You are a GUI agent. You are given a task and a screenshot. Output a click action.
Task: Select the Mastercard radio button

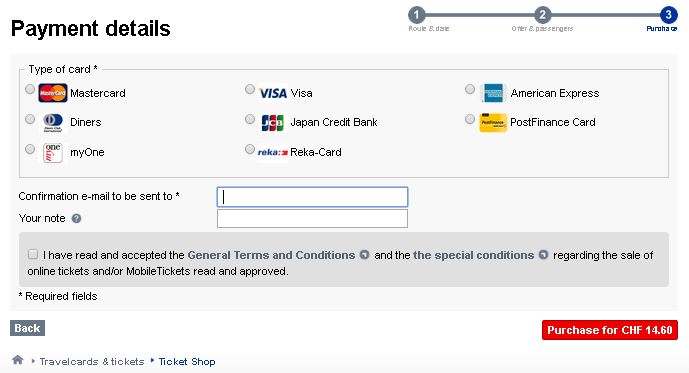[30, 90]
